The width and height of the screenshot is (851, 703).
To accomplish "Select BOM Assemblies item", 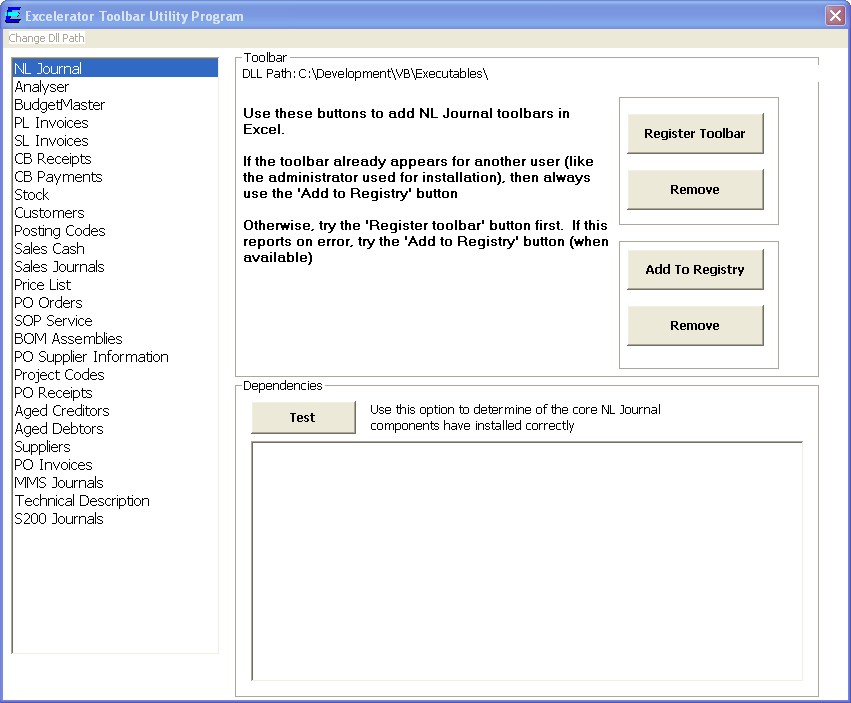I will 115,338.
